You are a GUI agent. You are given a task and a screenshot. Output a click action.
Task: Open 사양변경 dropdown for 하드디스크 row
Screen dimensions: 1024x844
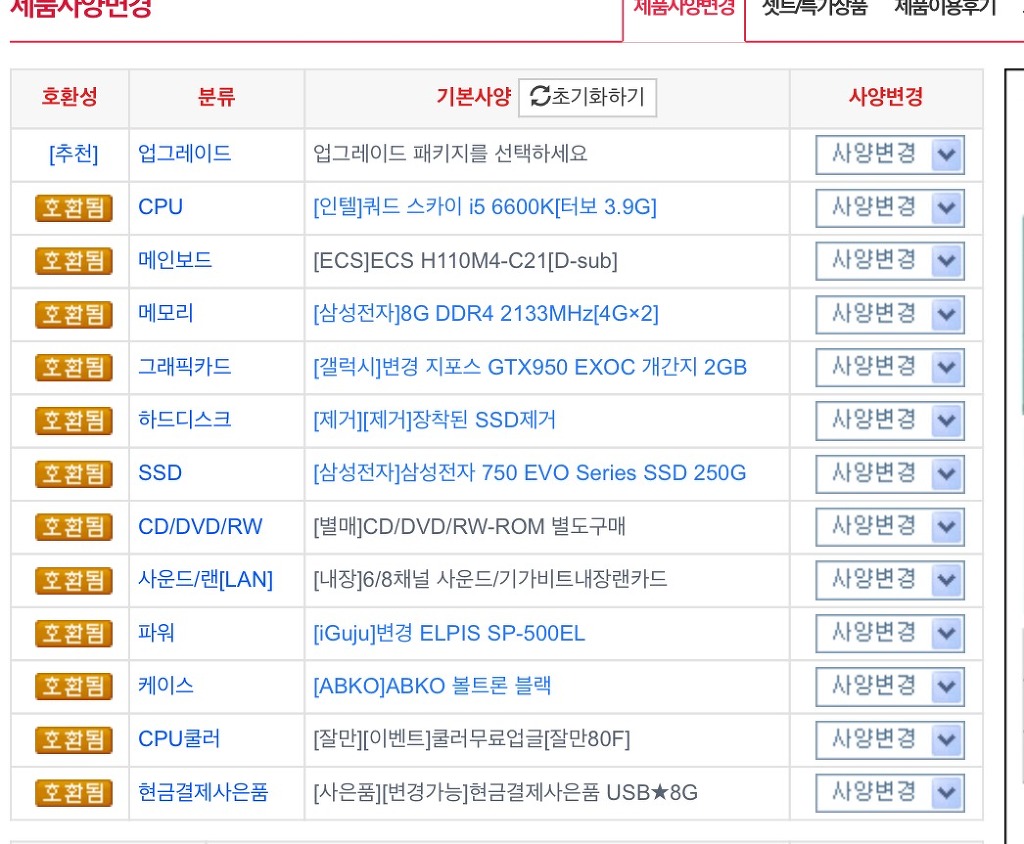tap(889, 421)
